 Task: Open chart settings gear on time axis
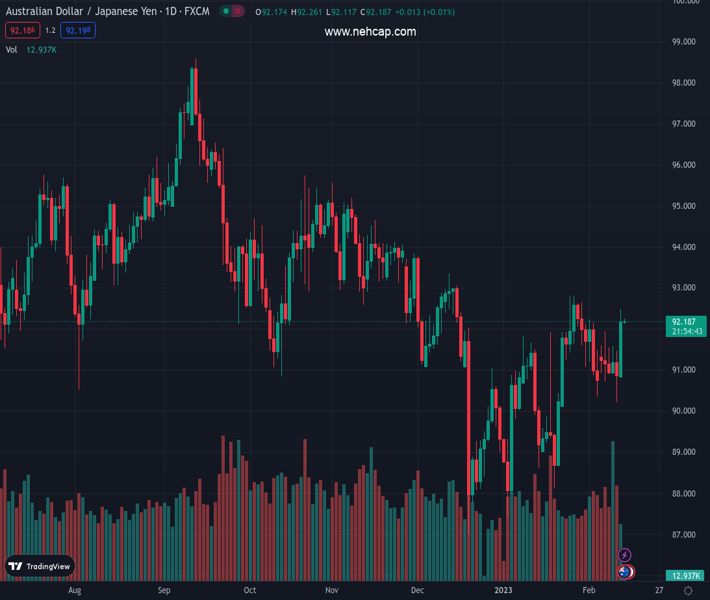[x=688, y=591]
